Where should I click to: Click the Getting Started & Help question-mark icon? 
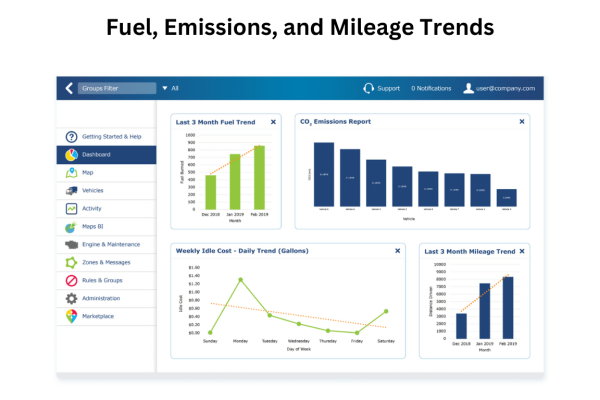(x=71, y=136)
